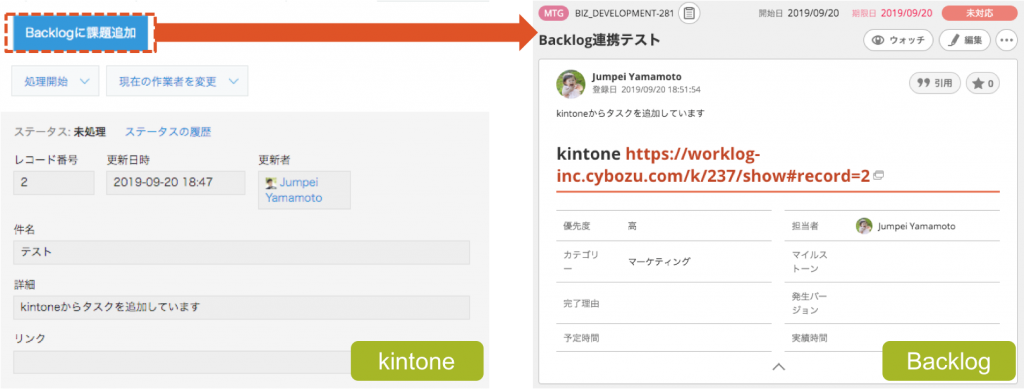
Task: Star the Backlog issue
Action: 983,83
